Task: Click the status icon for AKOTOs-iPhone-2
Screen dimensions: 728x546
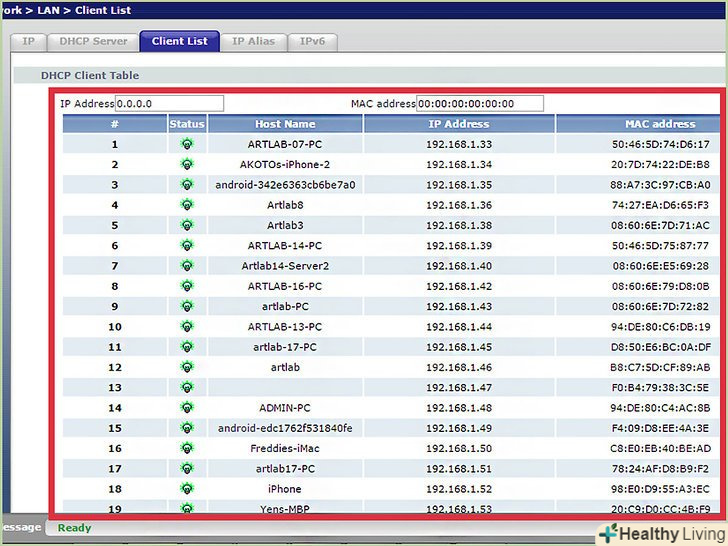Action: click(186, 164)
